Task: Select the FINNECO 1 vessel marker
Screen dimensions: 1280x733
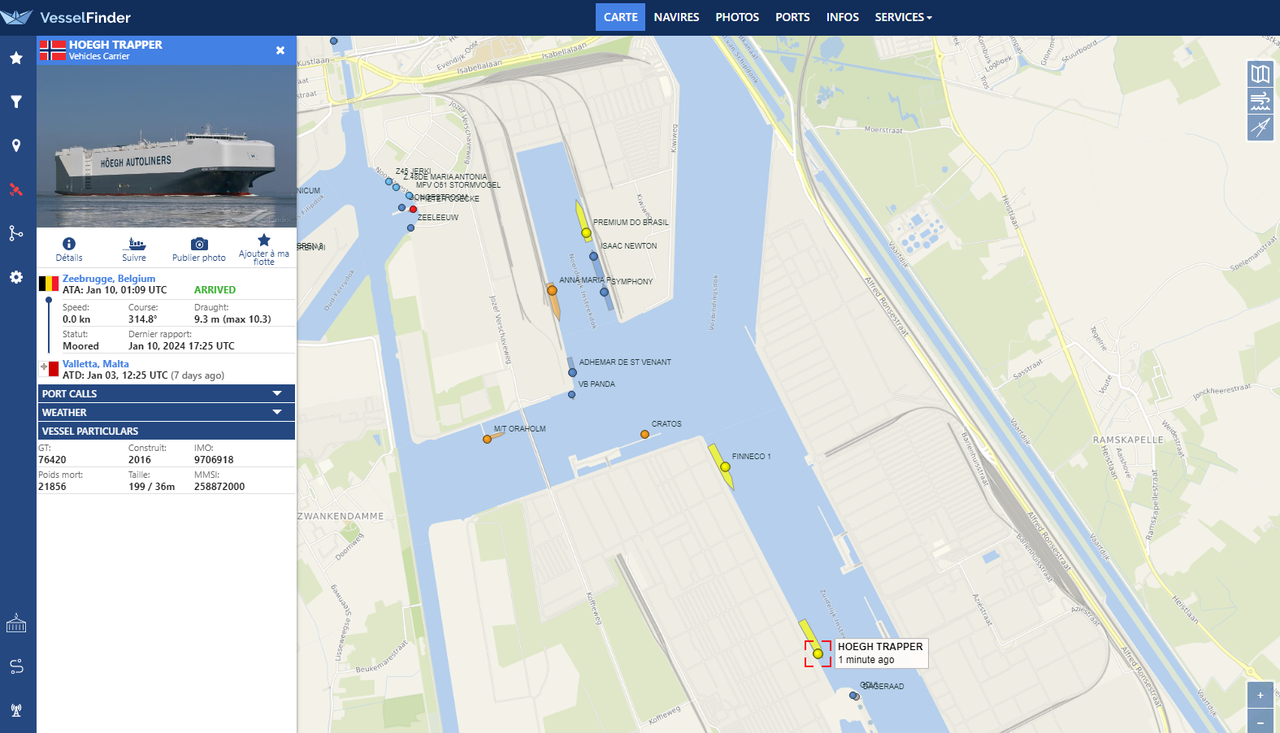Action: click(x=725, y=467)
